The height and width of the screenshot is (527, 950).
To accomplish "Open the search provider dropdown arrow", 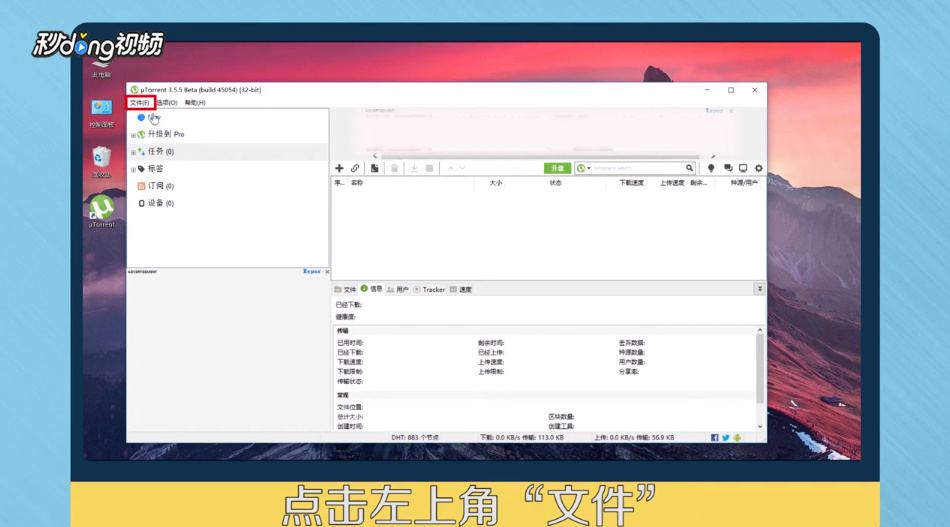I will 589,168.
